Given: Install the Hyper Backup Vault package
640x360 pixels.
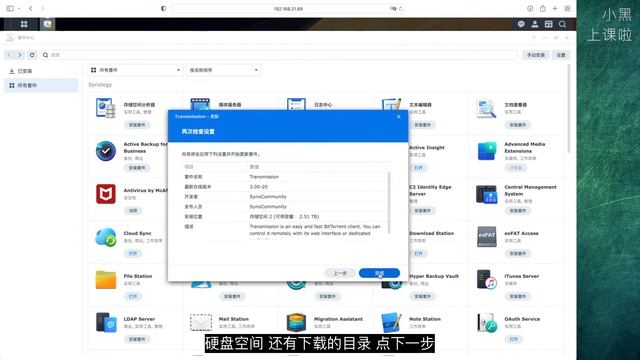Looking at the screenshot, I should (x=422, y=296).
